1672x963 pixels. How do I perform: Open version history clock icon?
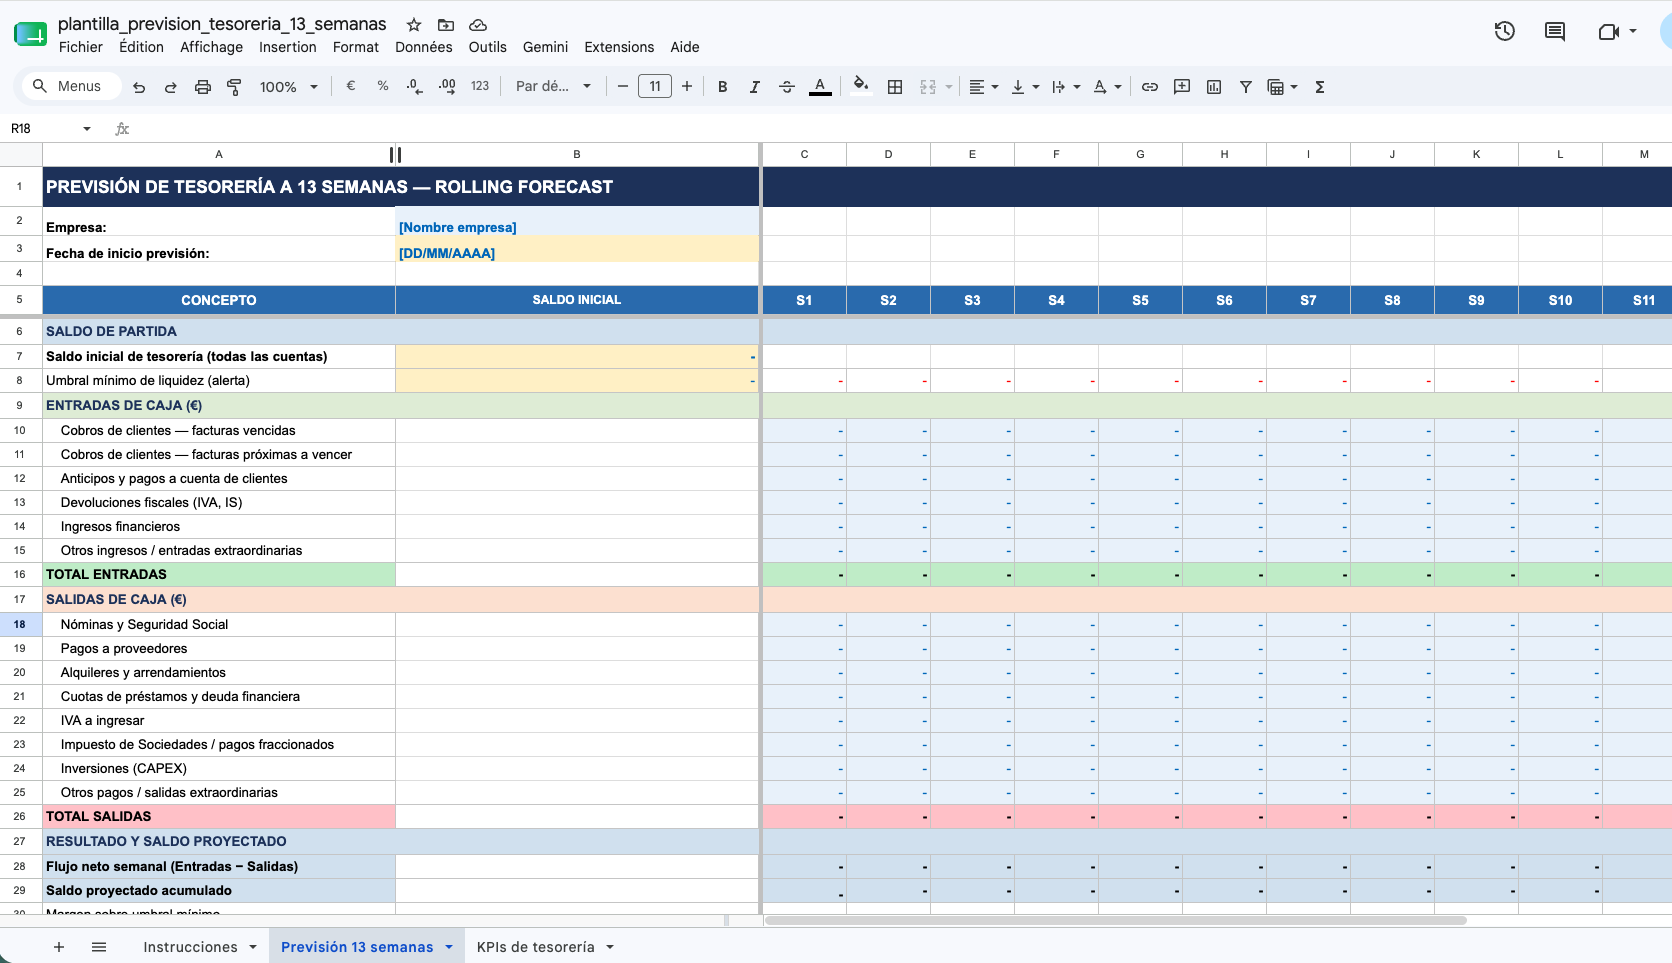pos(1504,31)
